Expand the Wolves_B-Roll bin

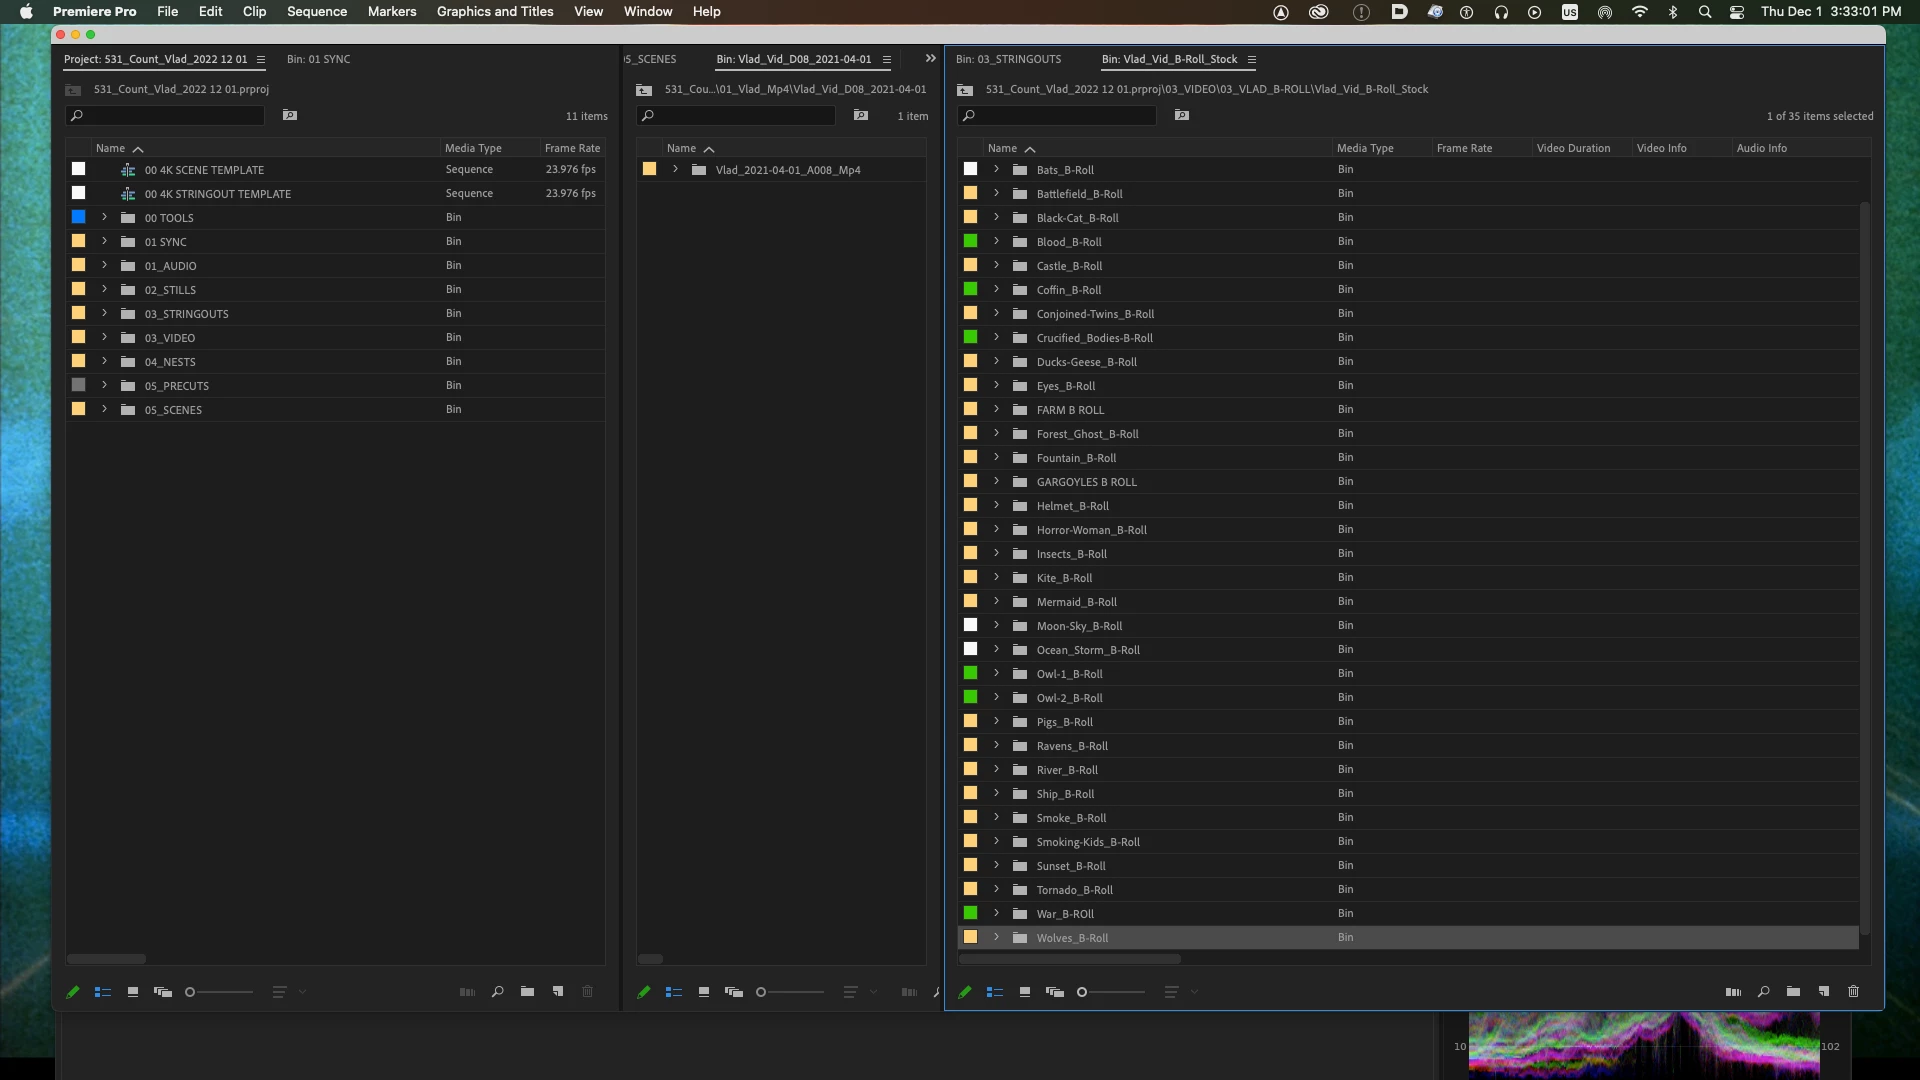tap(996, 938)
